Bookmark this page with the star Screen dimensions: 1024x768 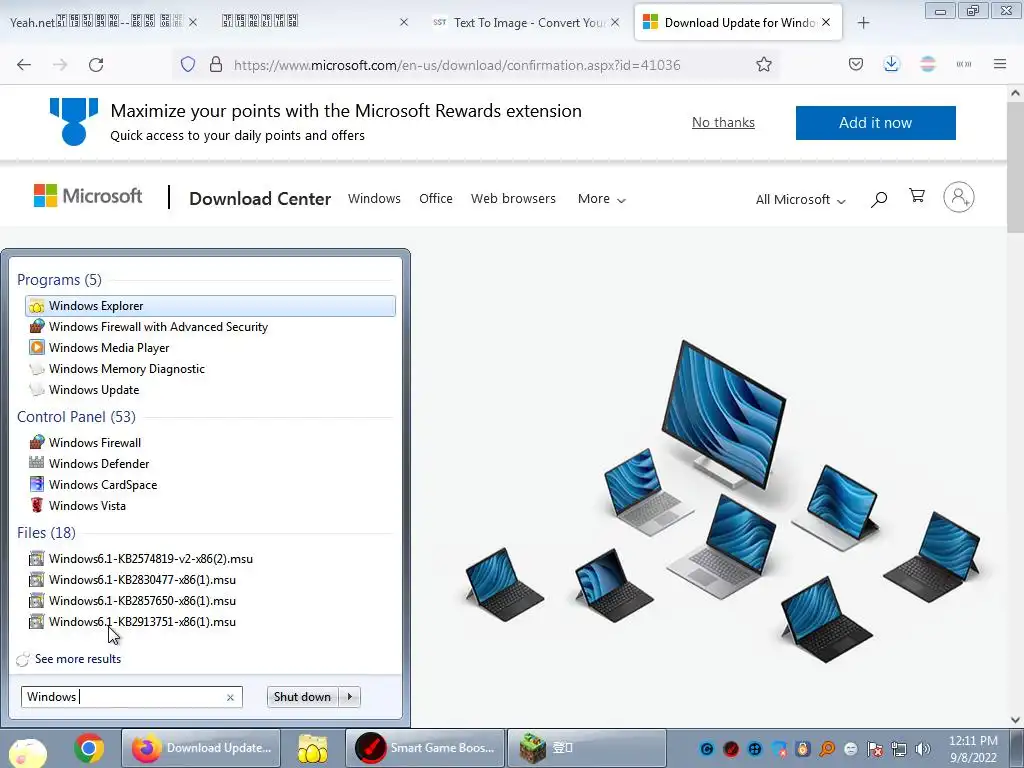[763, 65]
